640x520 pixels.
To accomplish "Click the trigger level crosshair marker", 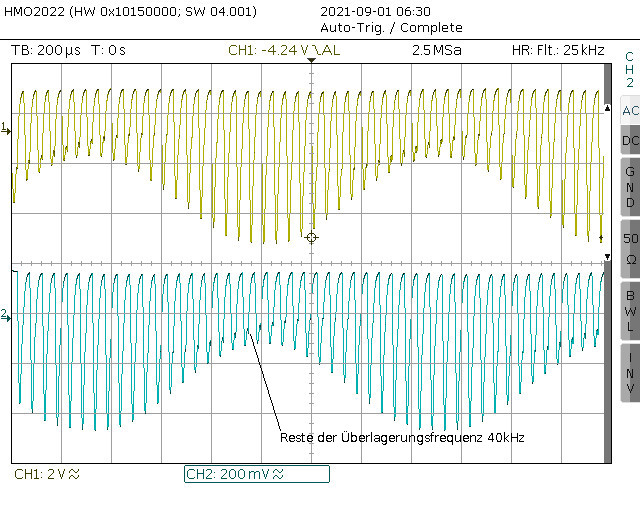I will (x=311, y=238).
